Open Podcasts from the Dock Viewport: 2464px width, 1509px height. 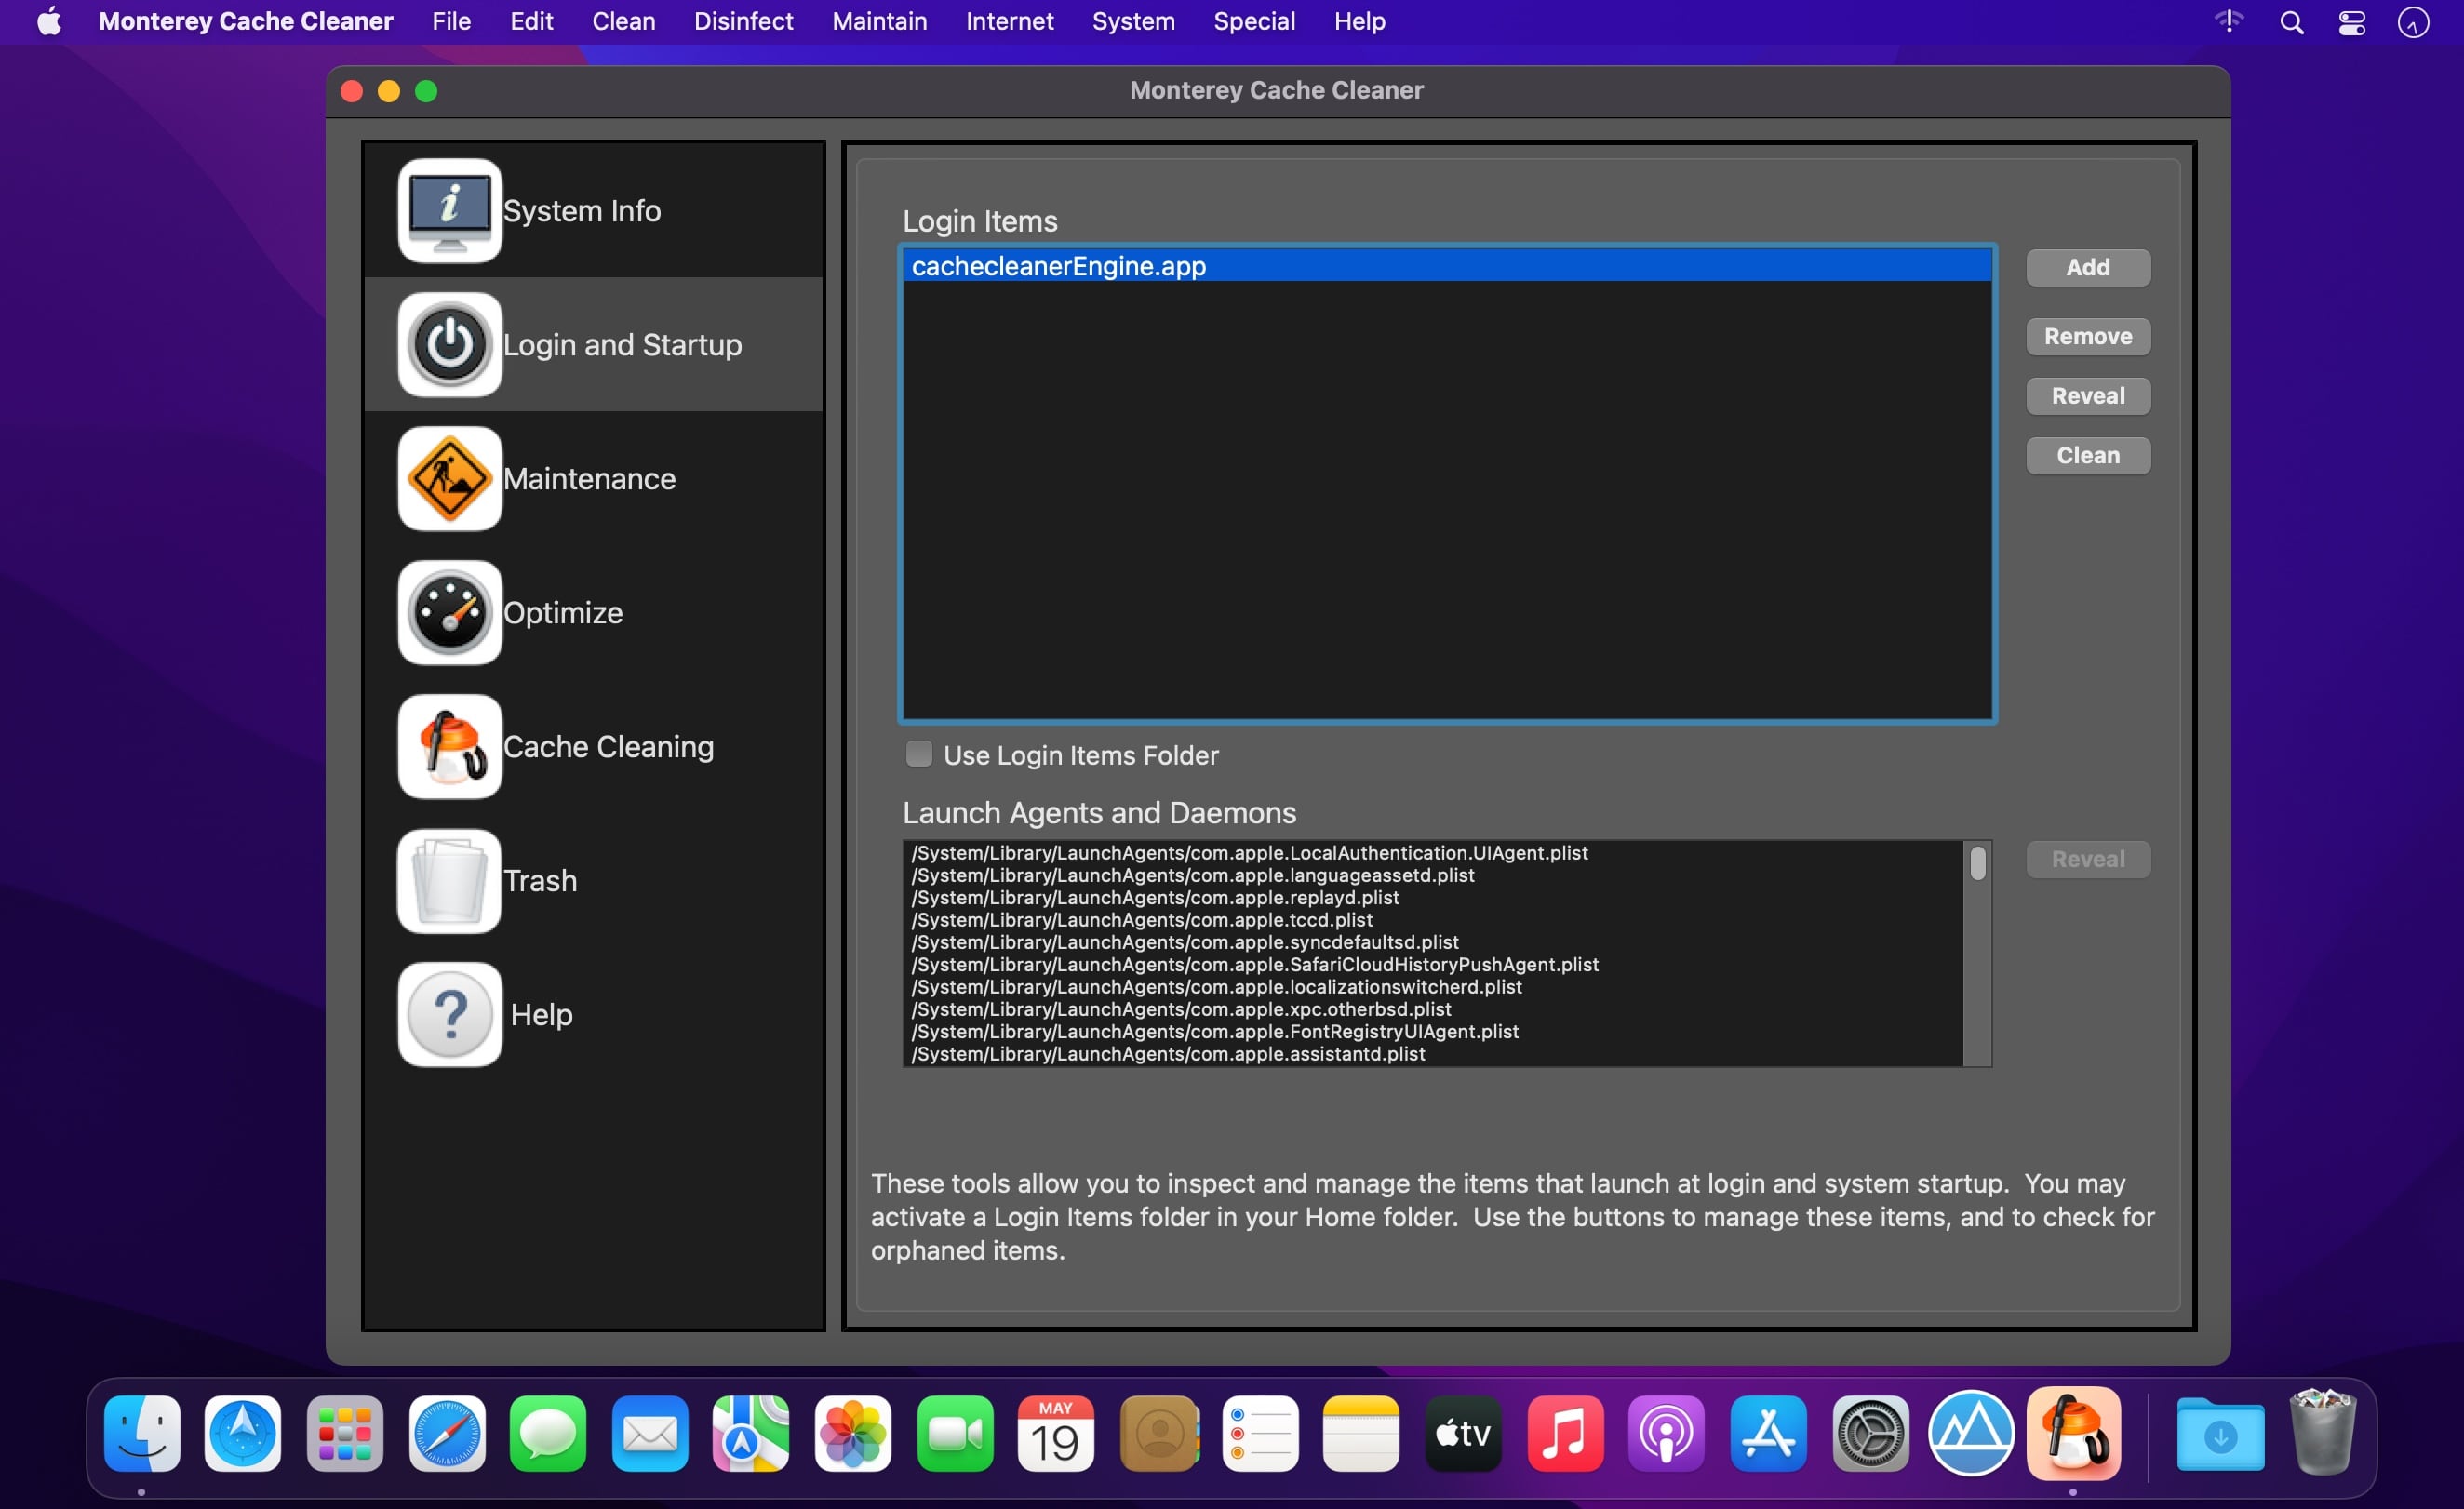pos(1666,1433)
